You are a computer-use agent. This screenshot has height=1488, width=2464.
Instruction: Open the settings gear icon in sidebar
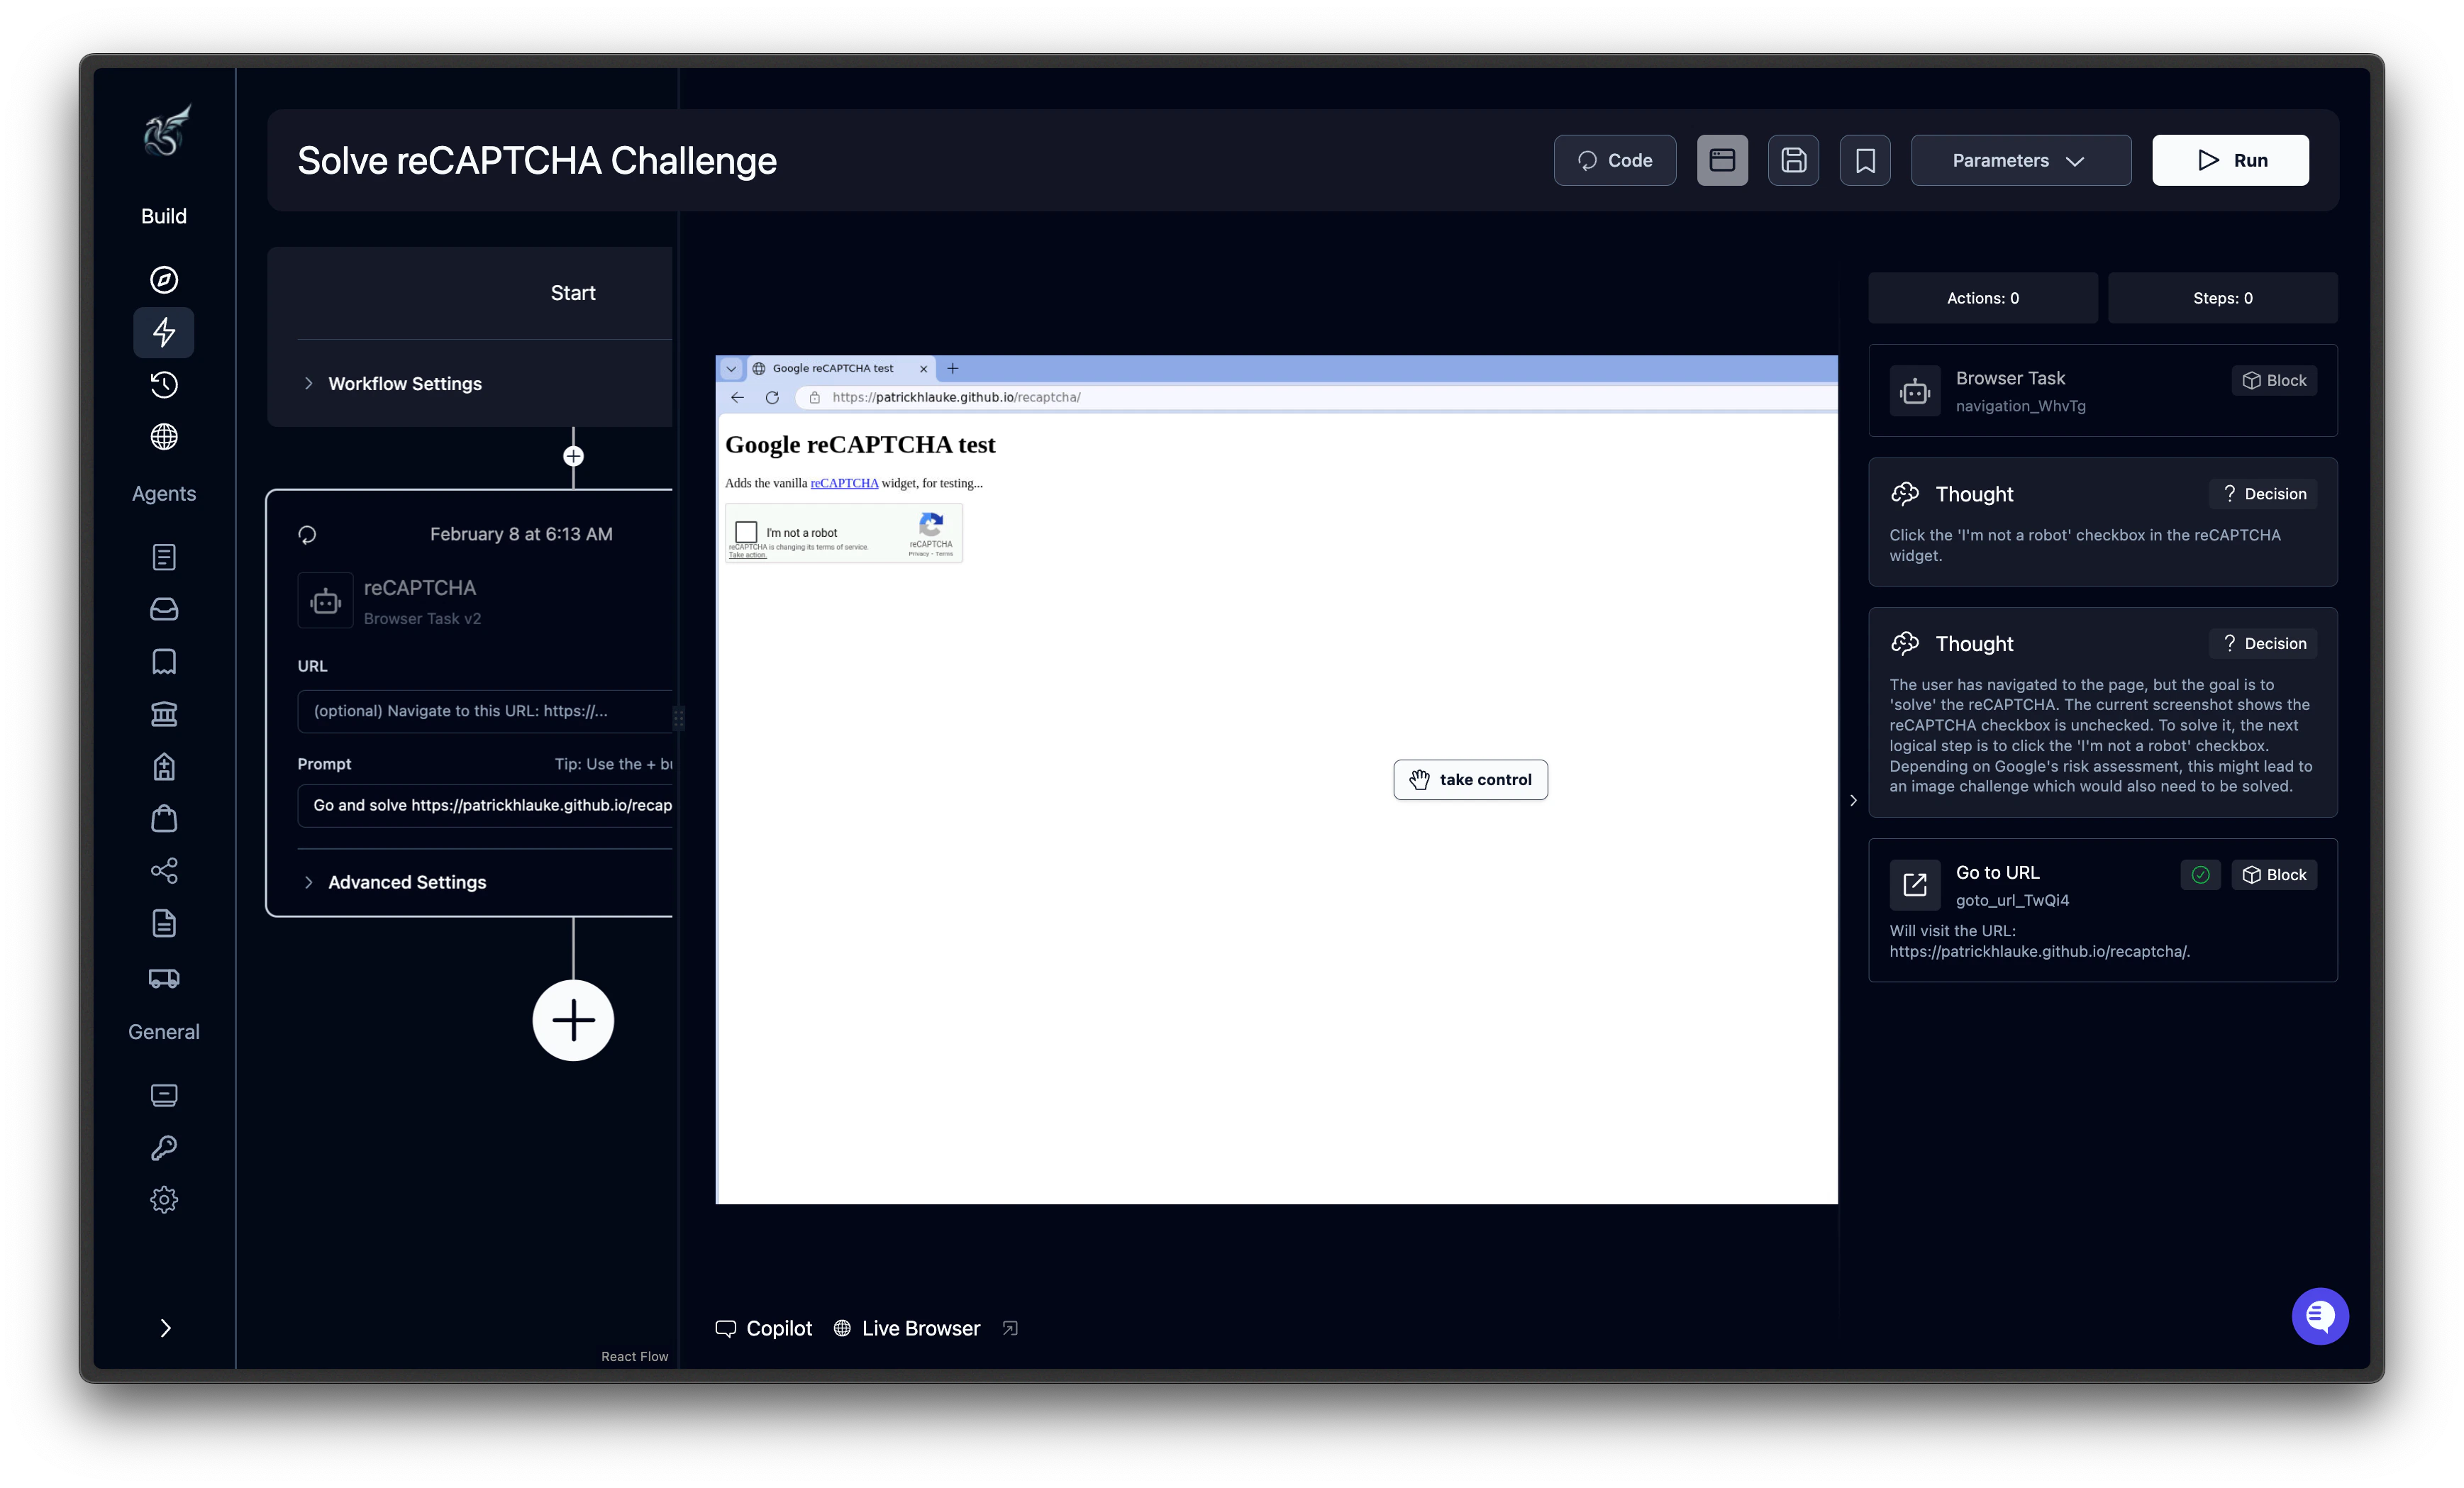pos(164,1199)
